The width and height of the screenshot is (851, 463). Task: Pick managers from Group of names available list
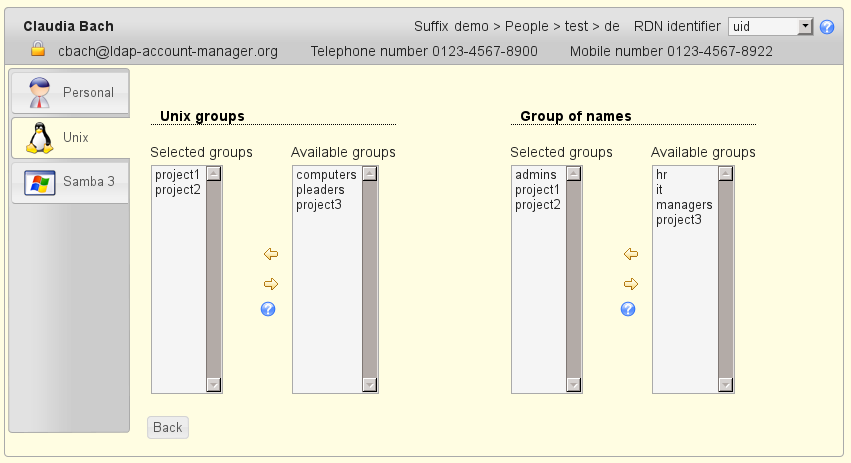(684, 205)
